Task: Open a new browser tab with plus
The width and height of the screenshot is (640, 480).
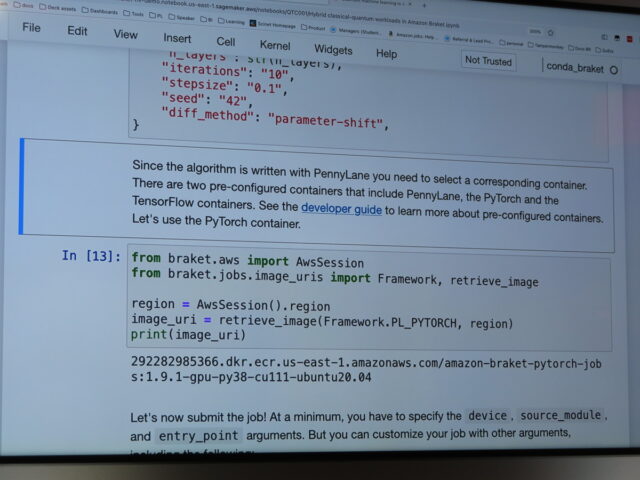Action: (424, 5)
